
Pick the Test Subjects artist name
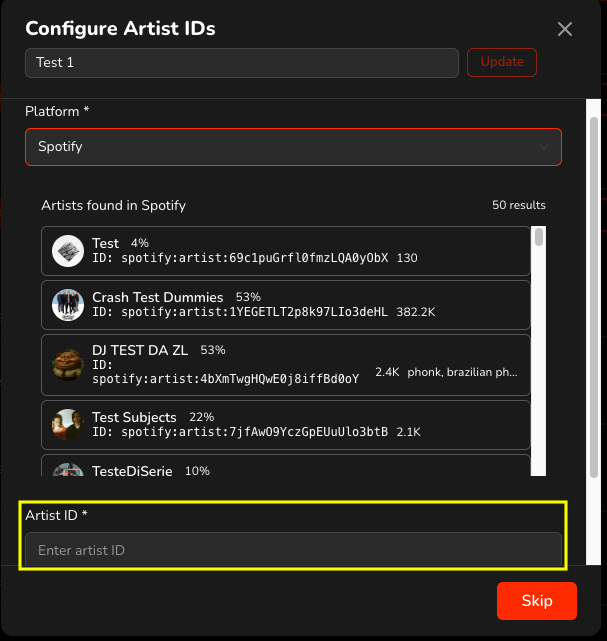click(x=134, y=417)
